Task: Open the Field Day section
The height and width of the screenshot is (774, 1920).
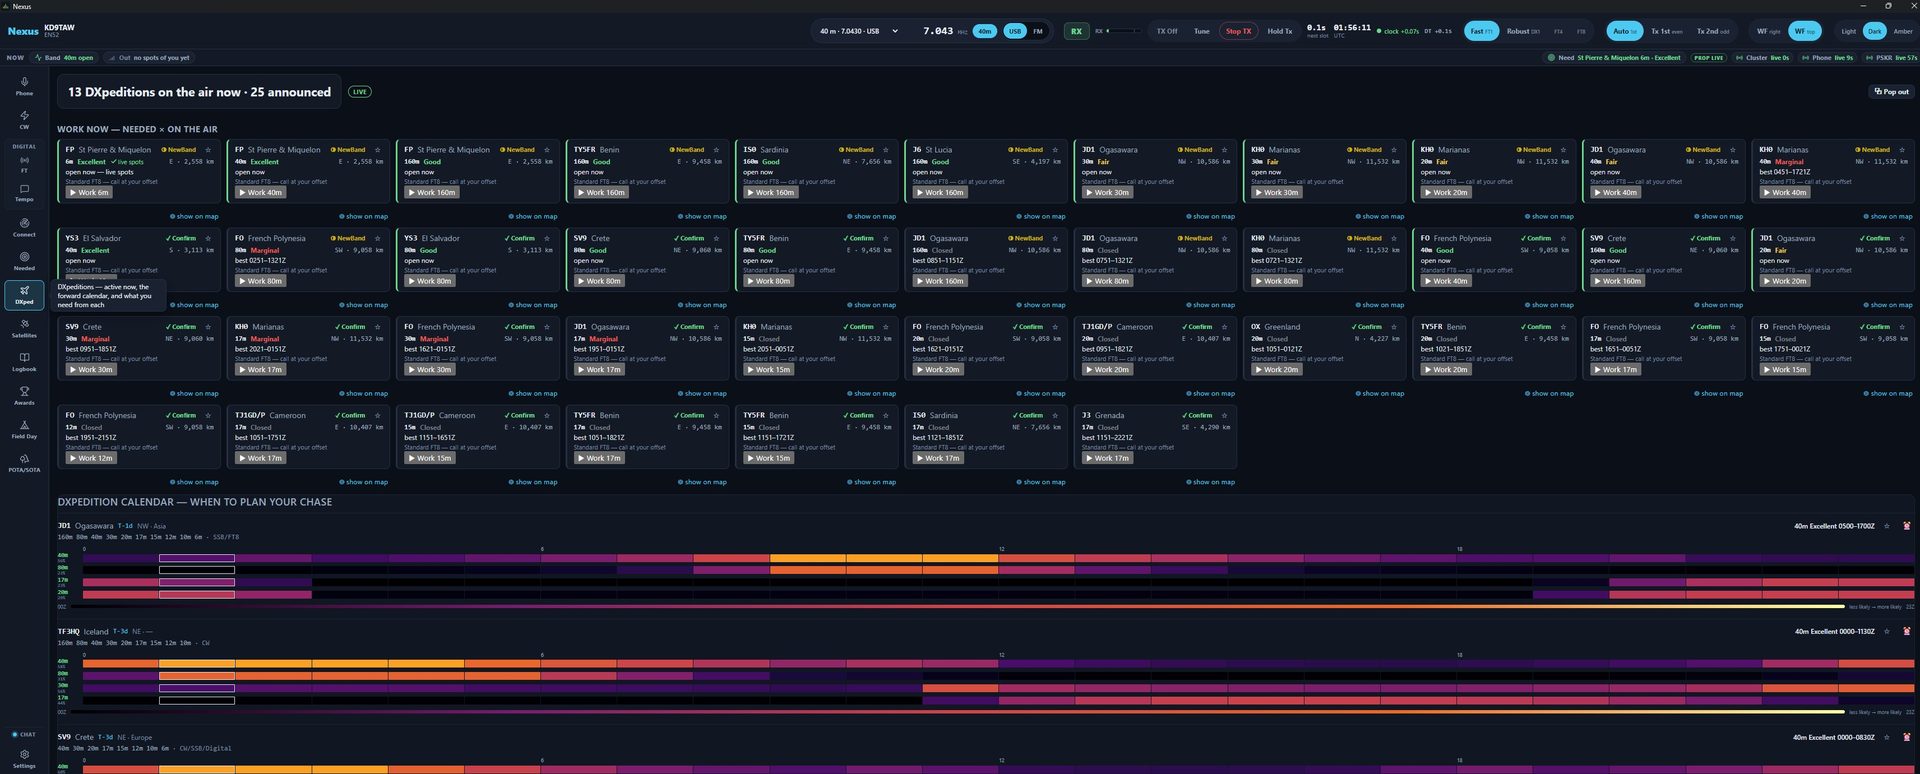Action: click(24, 429)
